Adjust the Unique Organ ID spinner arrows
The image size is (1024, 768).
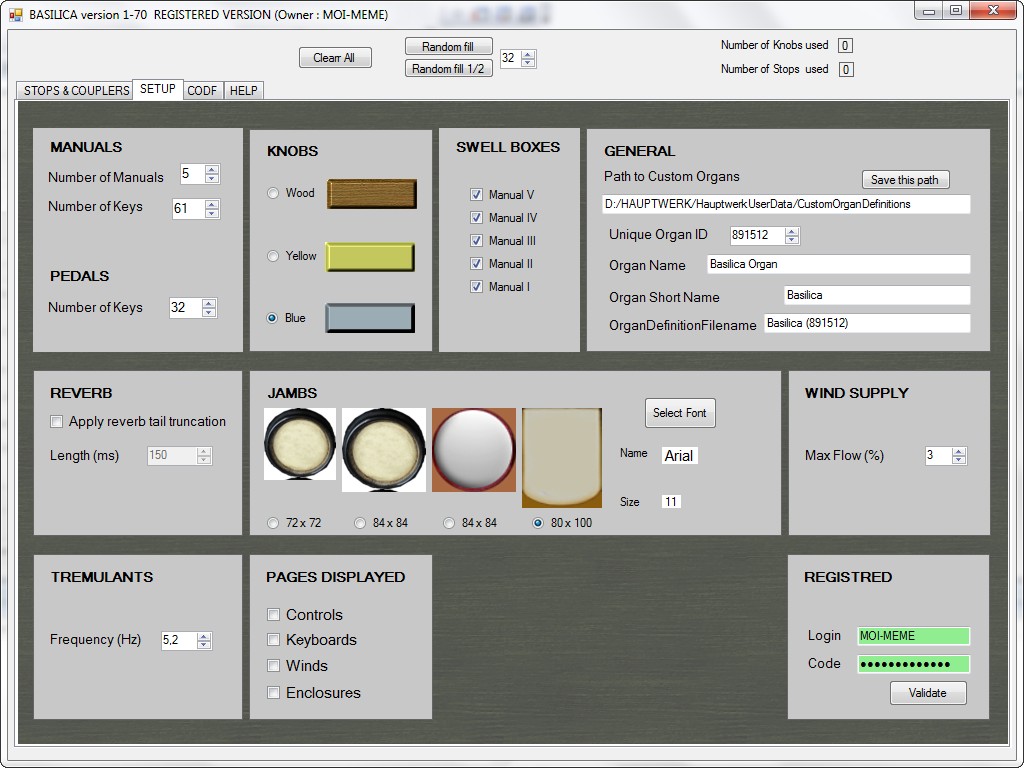click(x=792, y=235)
